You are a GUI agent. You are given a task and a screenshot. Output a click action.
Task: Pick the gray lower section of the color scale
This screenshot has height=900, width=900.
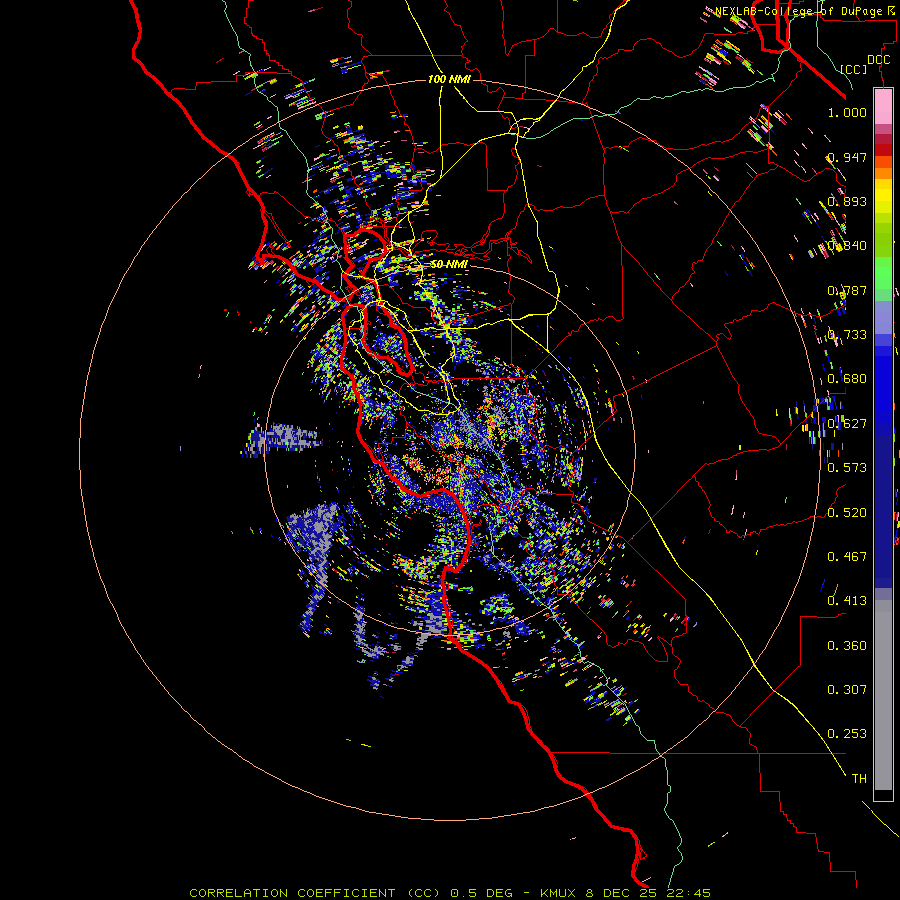(883, 695)
